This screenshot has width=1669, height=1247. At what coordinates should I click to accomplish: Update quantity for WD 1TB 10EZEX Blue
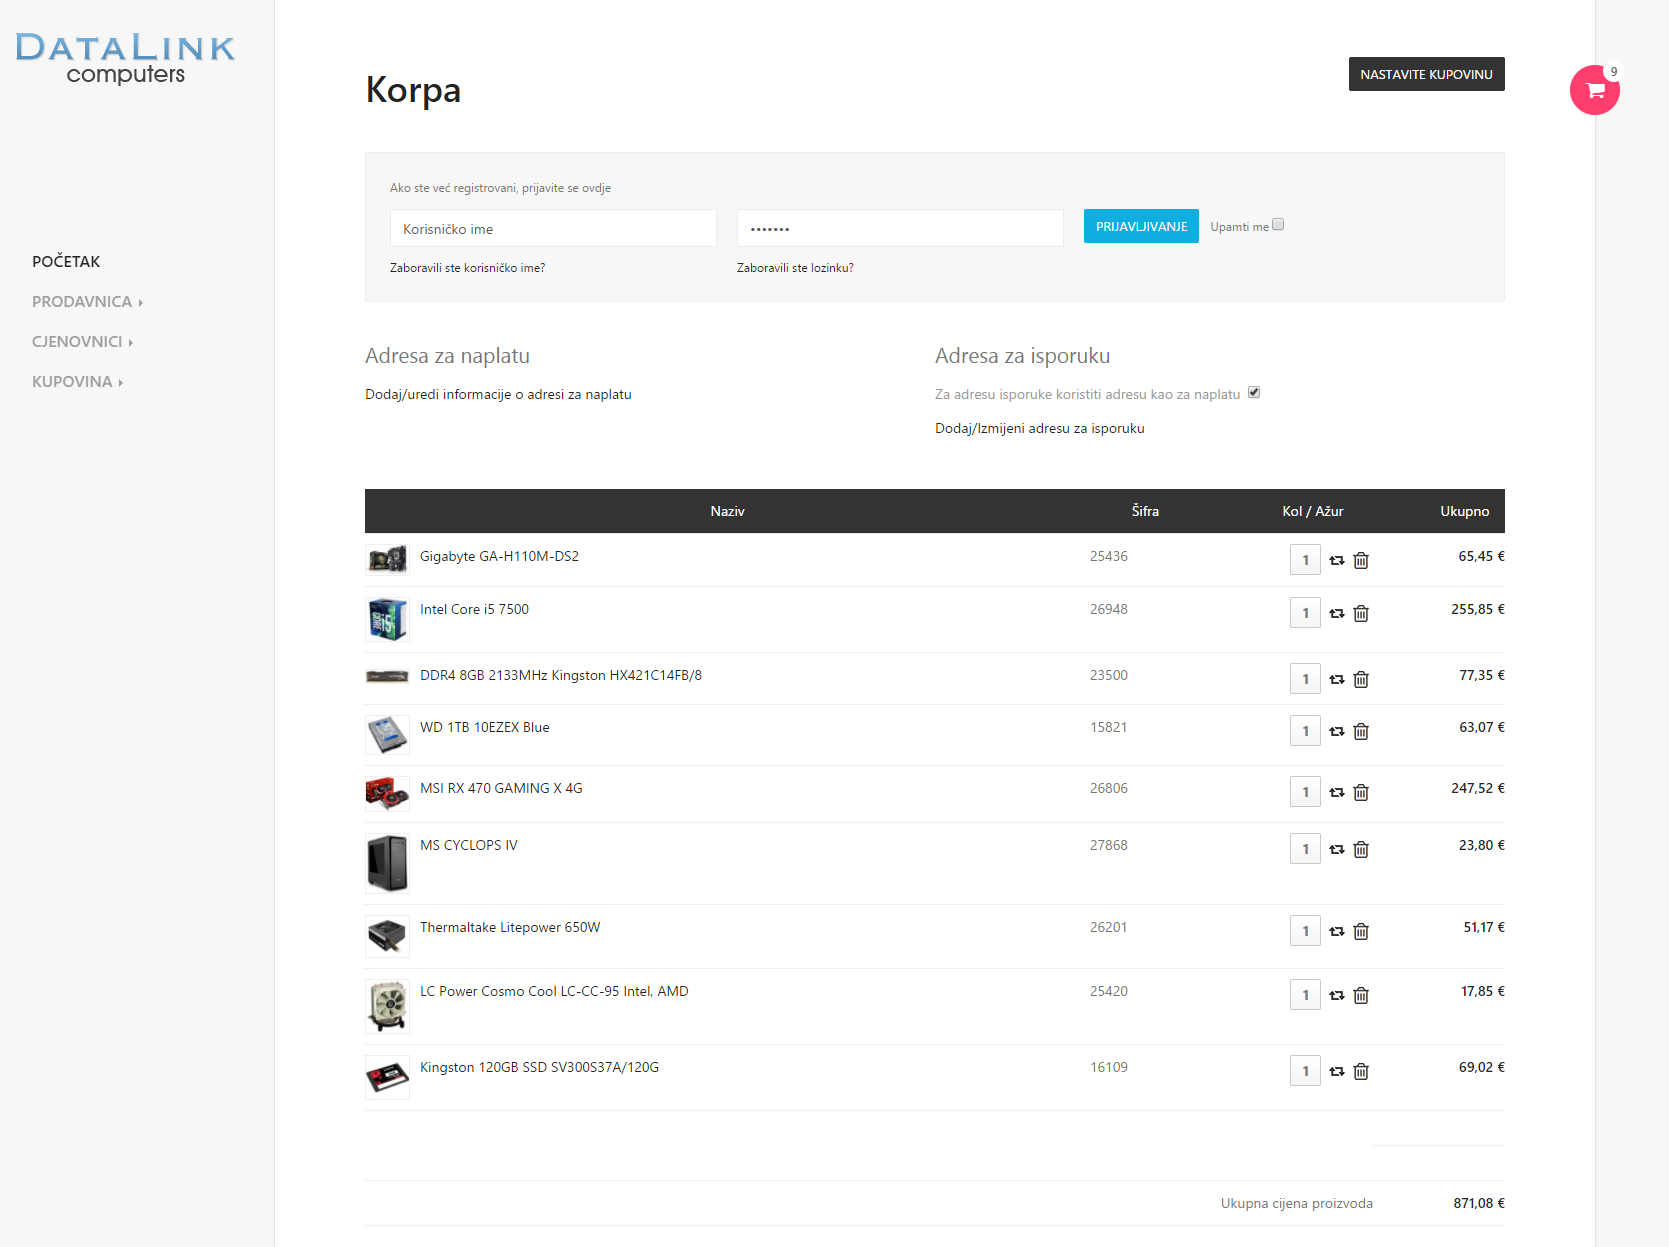pos(1337,732)
